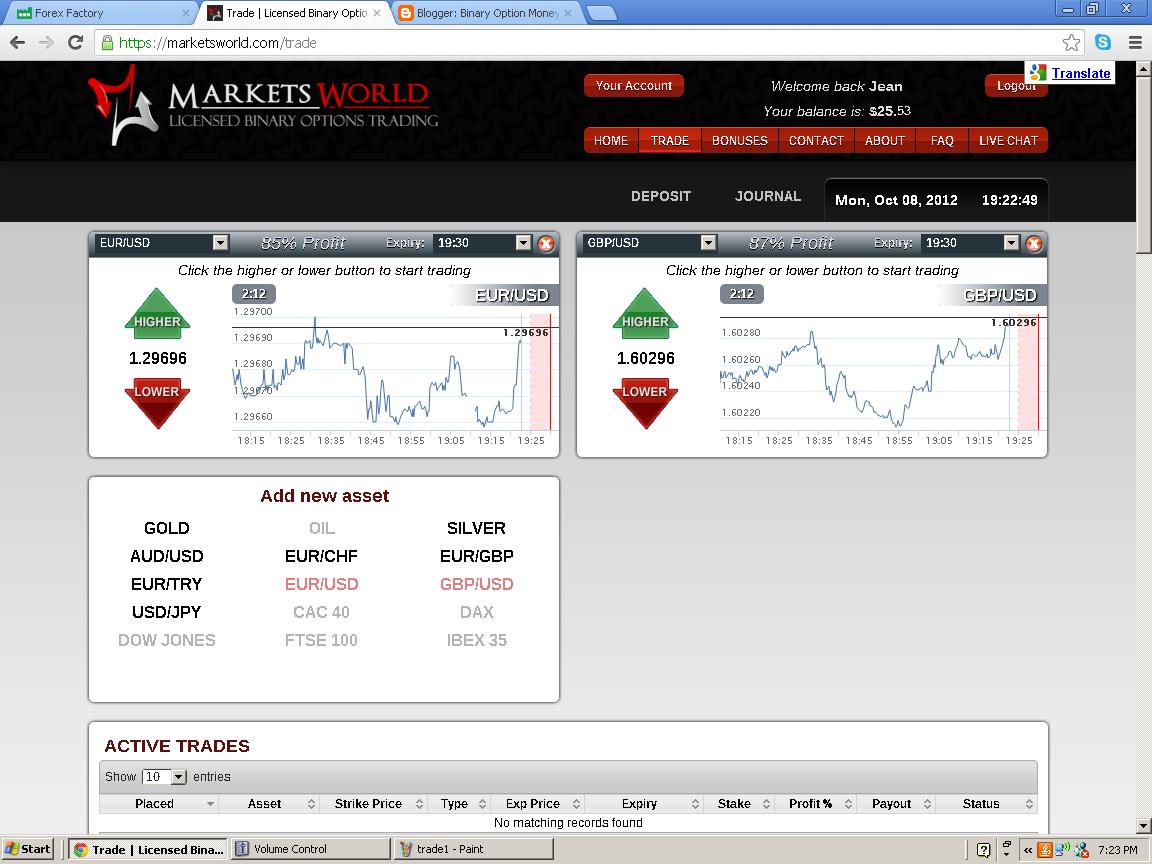
Task: Add AUD/USD as a new asset
Action: point(167,556)
